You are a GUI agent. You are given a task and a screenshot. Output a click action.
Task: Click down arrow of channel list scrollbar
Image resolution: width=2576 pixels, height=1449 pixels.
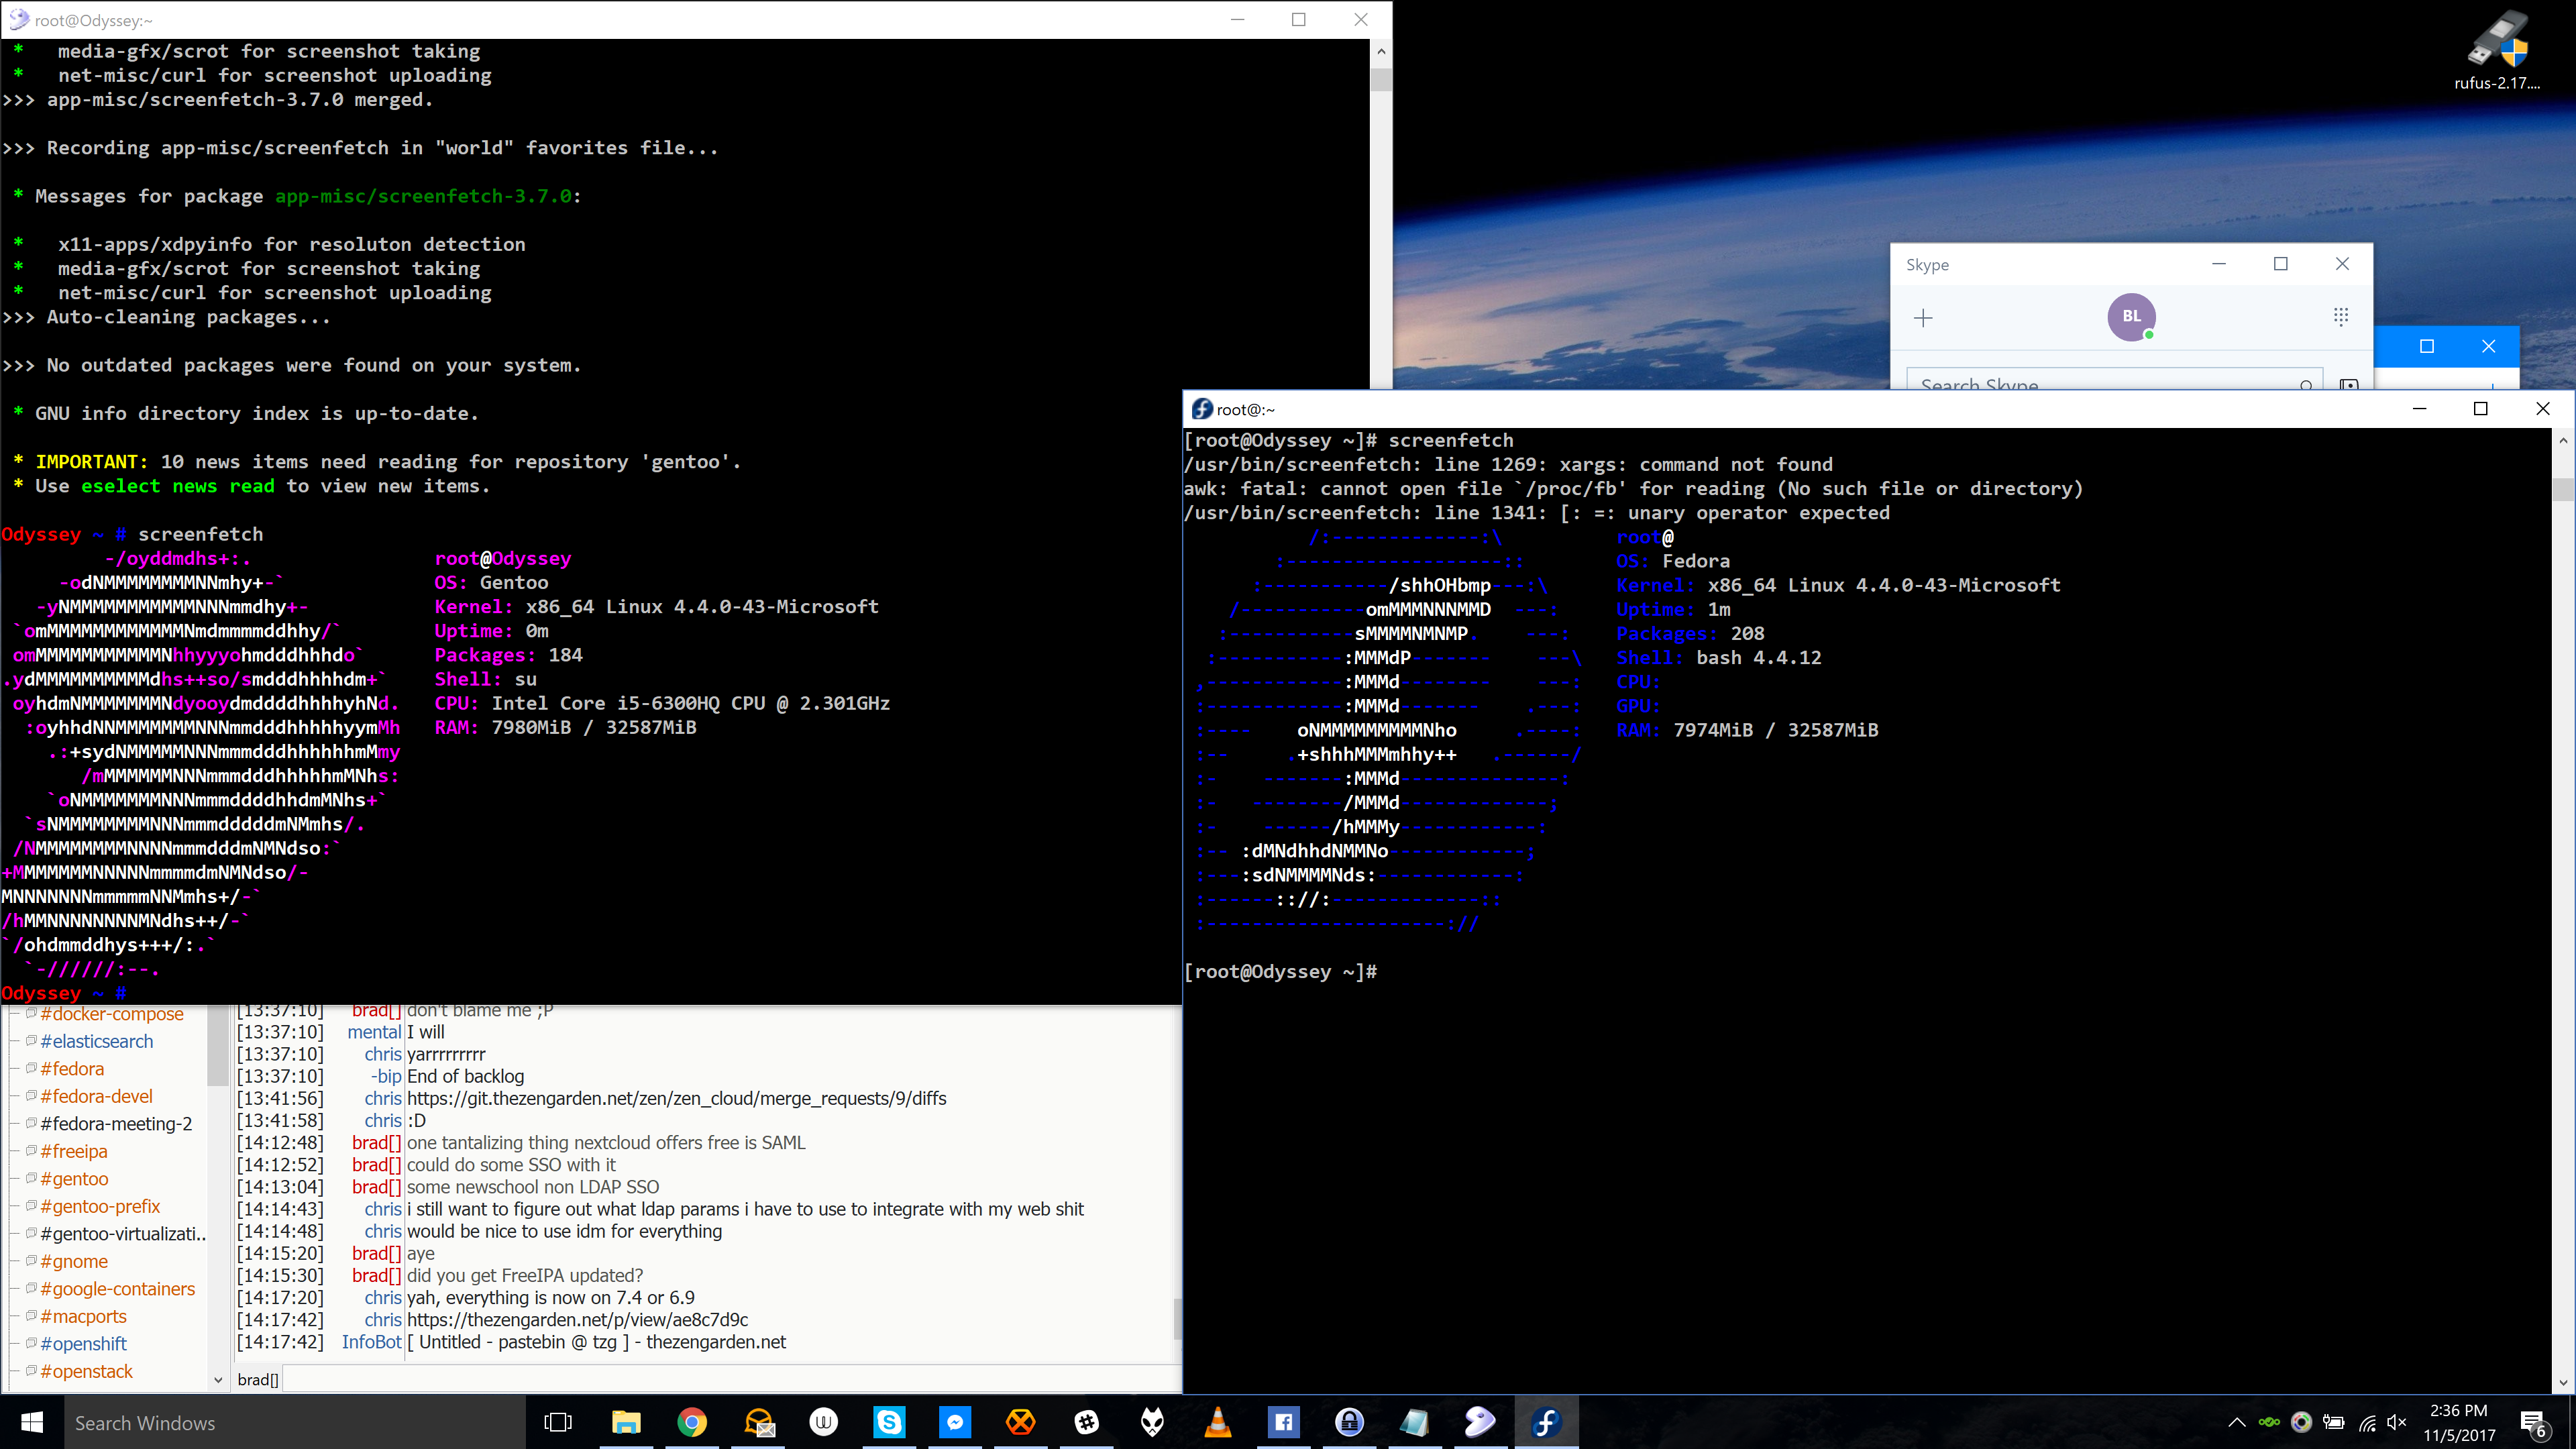pos(218,1380)
